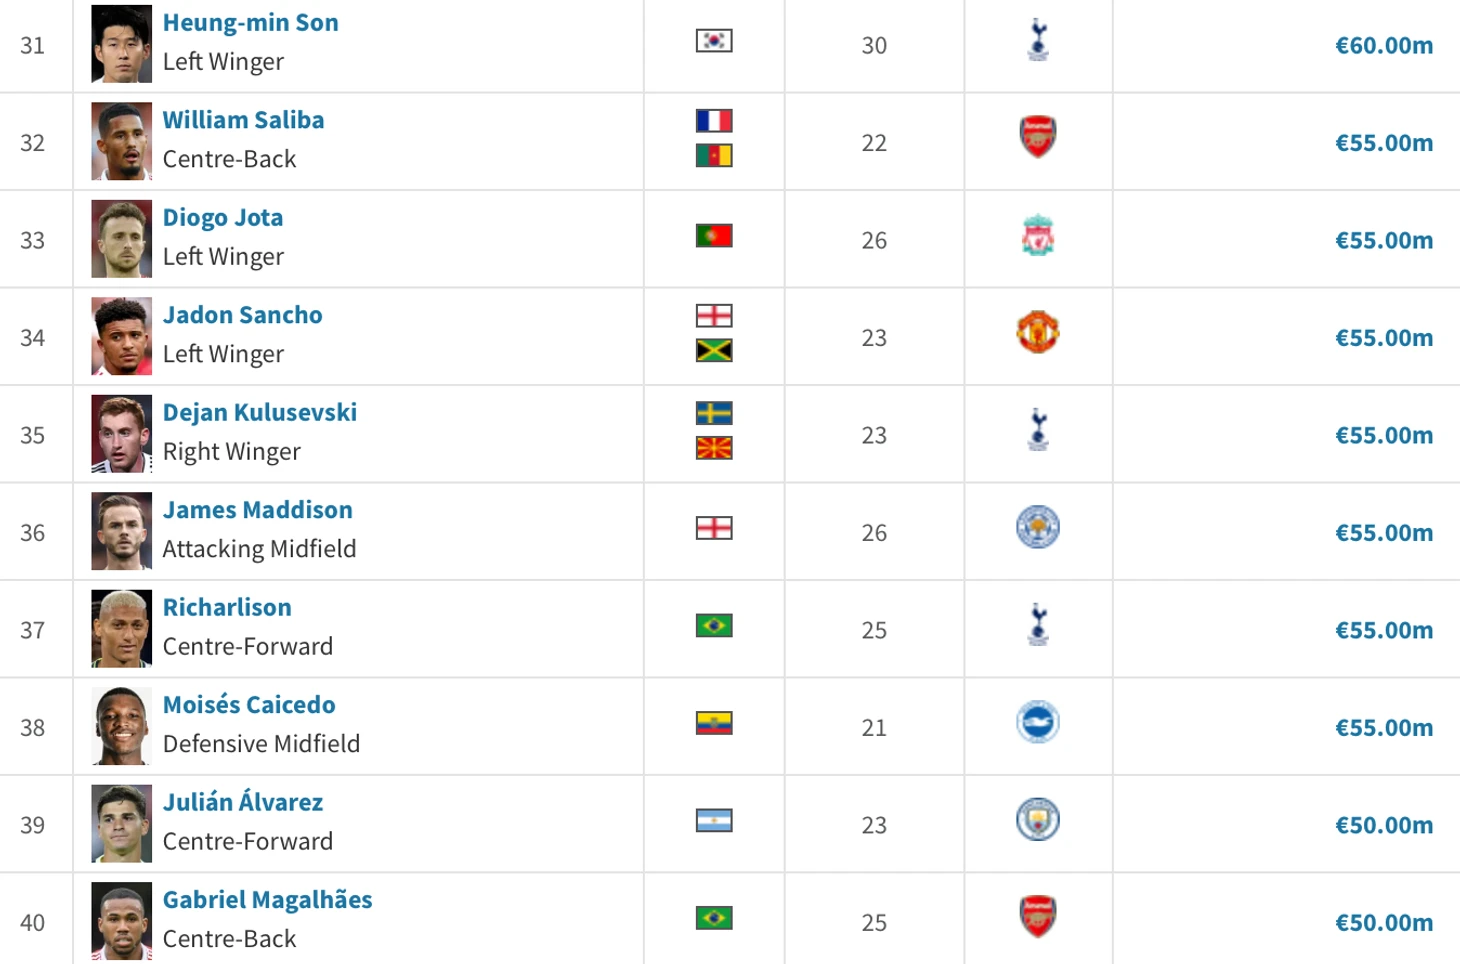The width and height of the screenshot is (1460, 964).
Task: Click Argentina flag beside Julián Álvarez
Action: coord(714,821)
